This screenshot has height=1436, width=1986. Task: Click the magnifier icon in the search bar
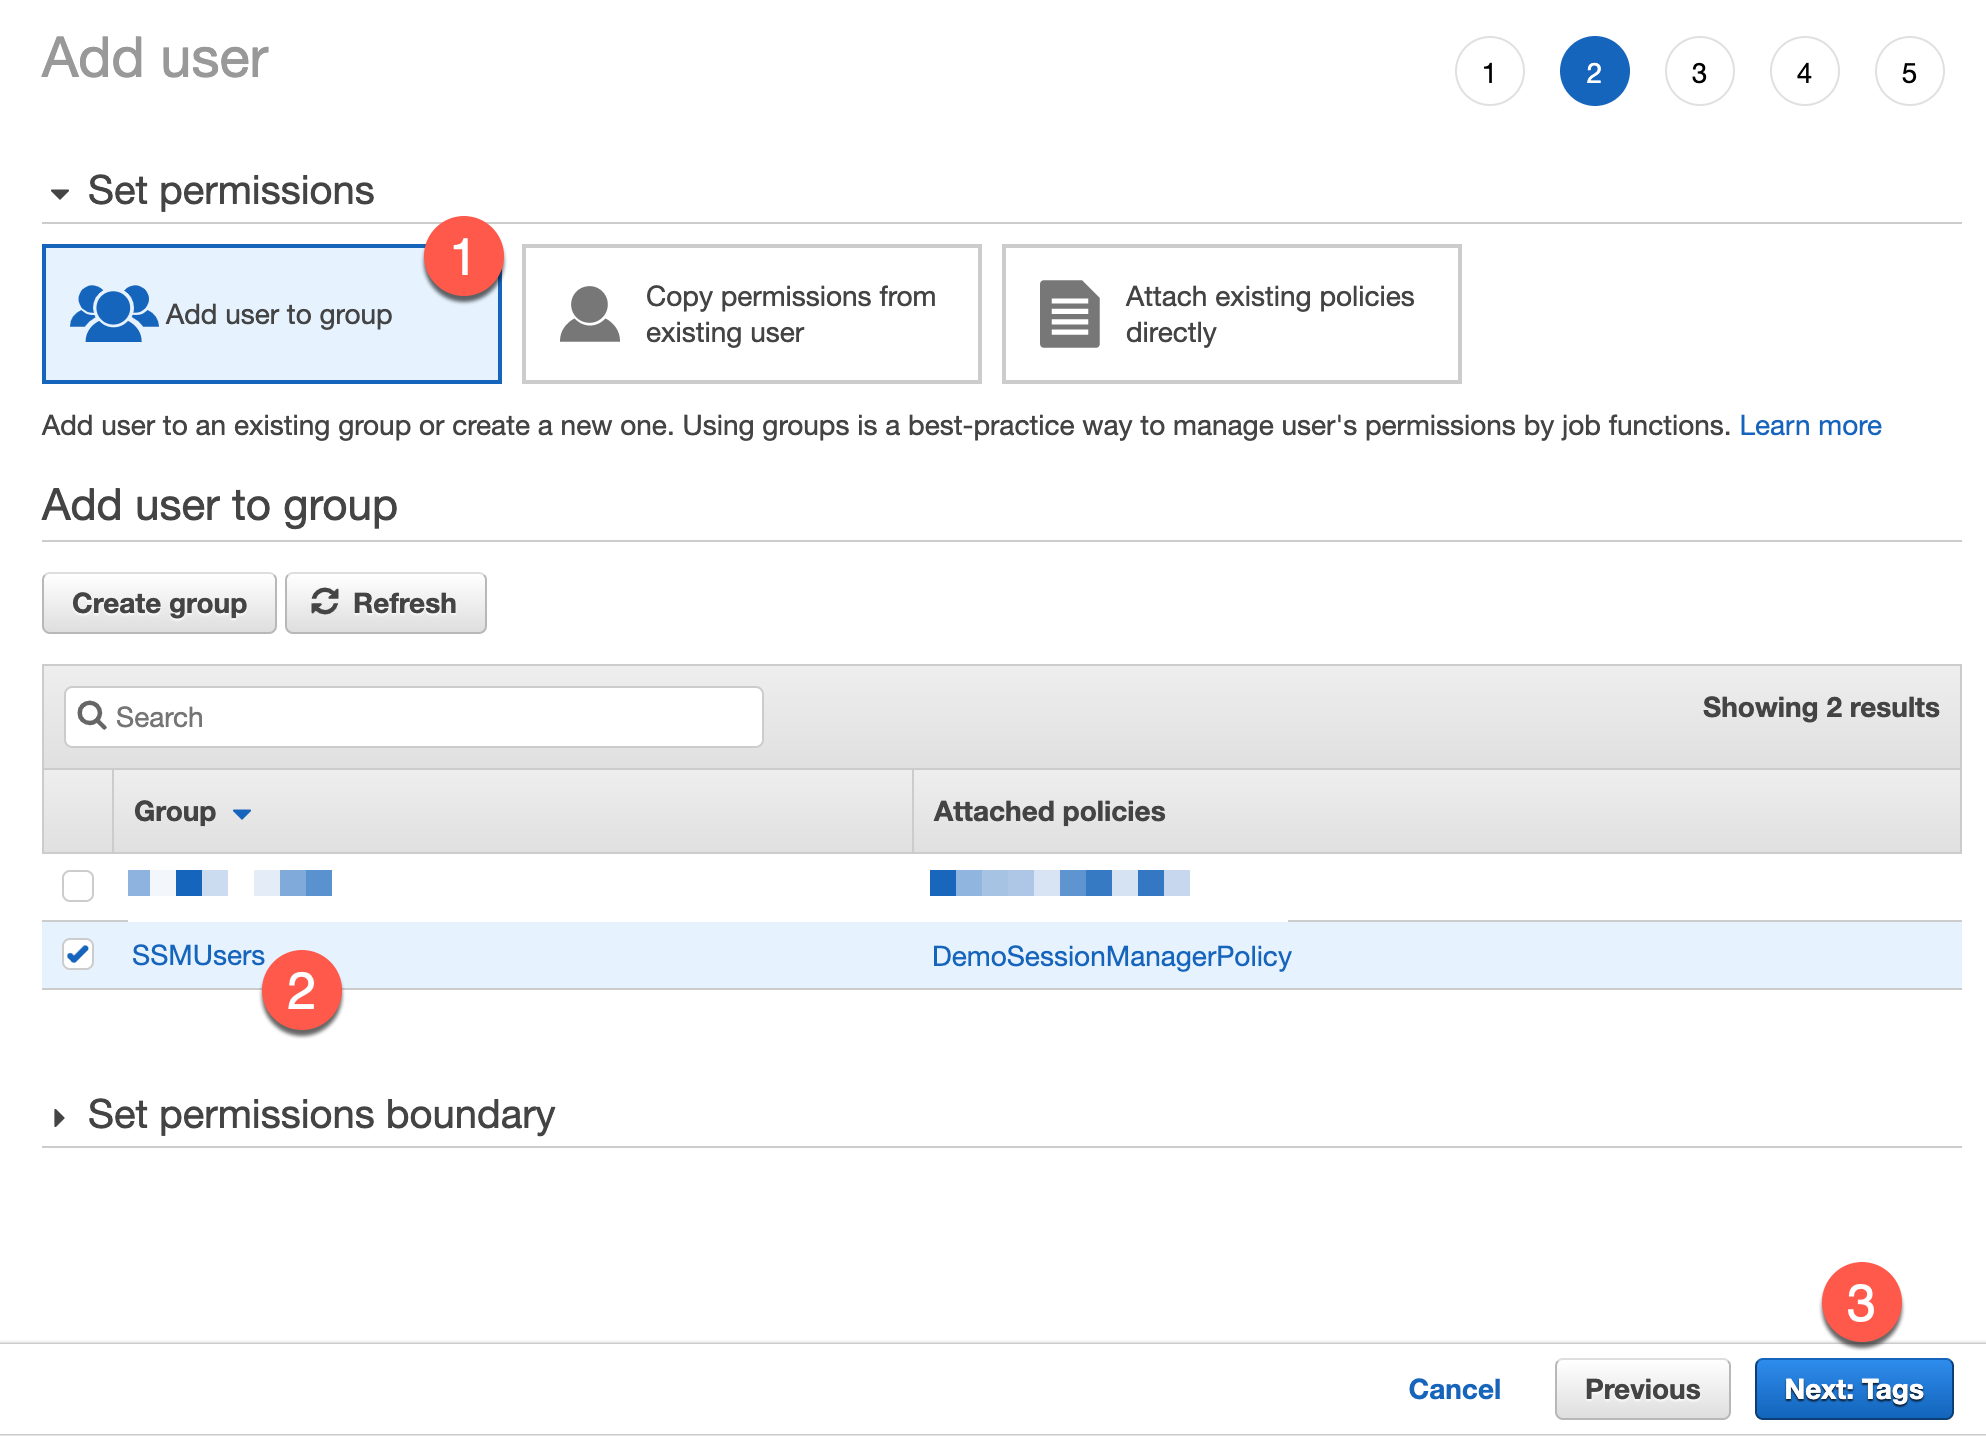[x=92, y=716]
